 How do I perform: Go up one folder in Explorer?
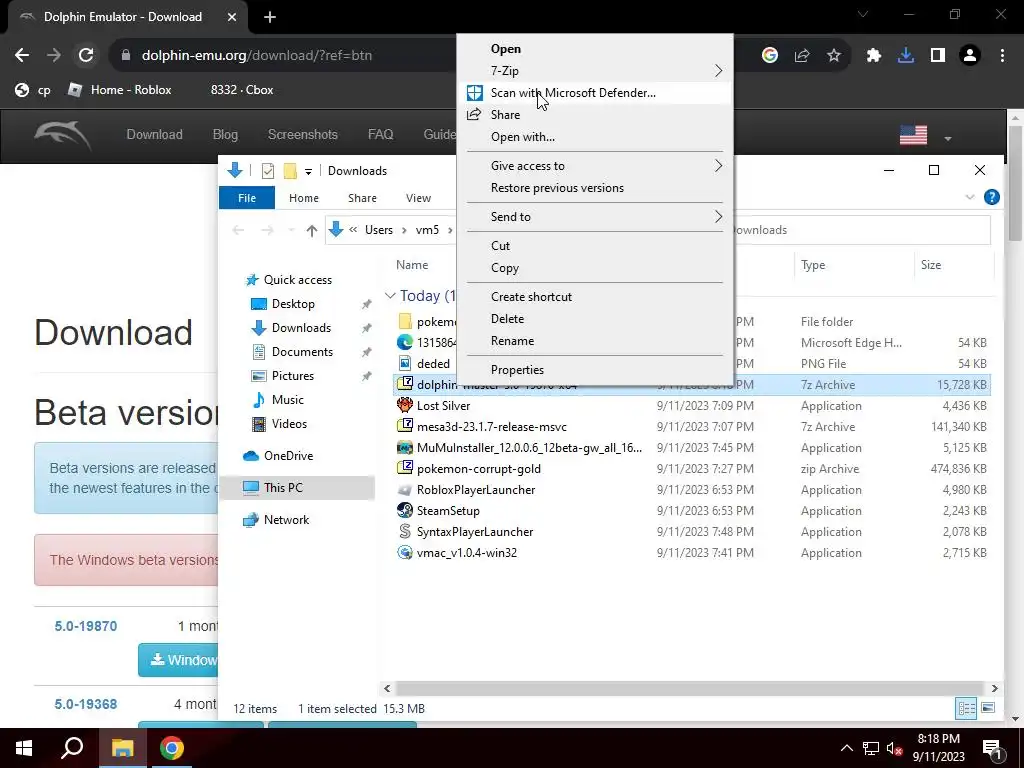click(312, 230)
